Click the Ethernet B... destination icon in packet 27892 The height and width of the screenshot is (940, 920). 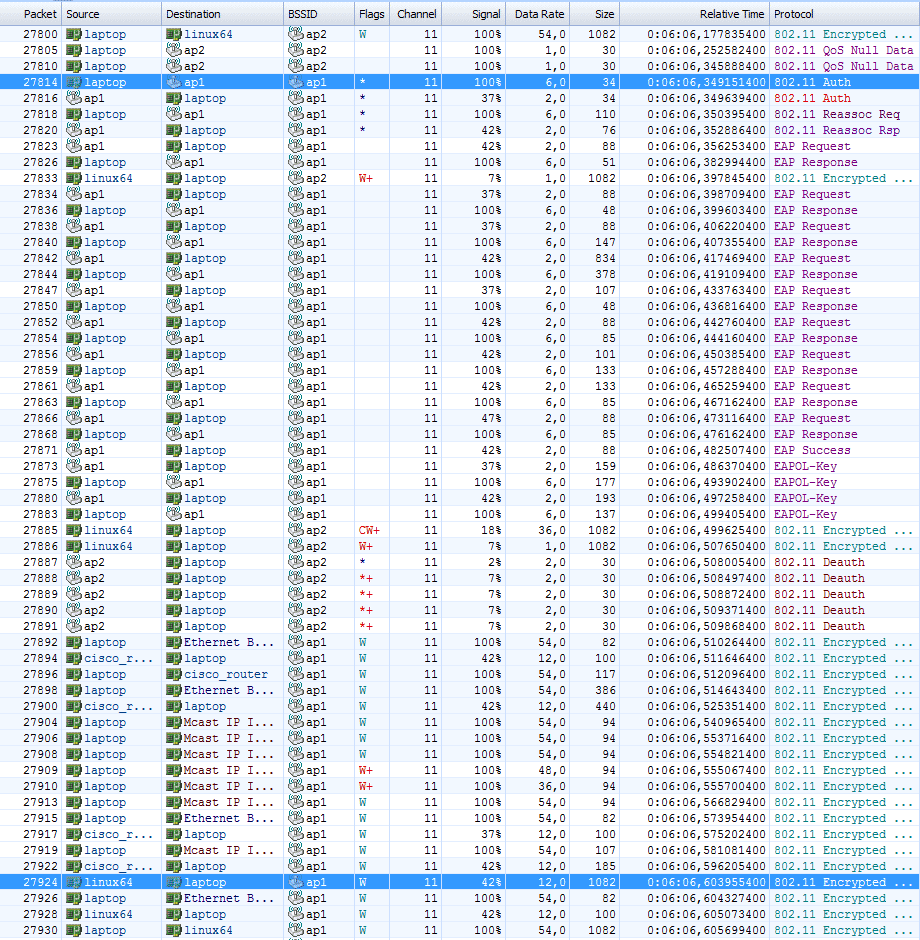174,642
